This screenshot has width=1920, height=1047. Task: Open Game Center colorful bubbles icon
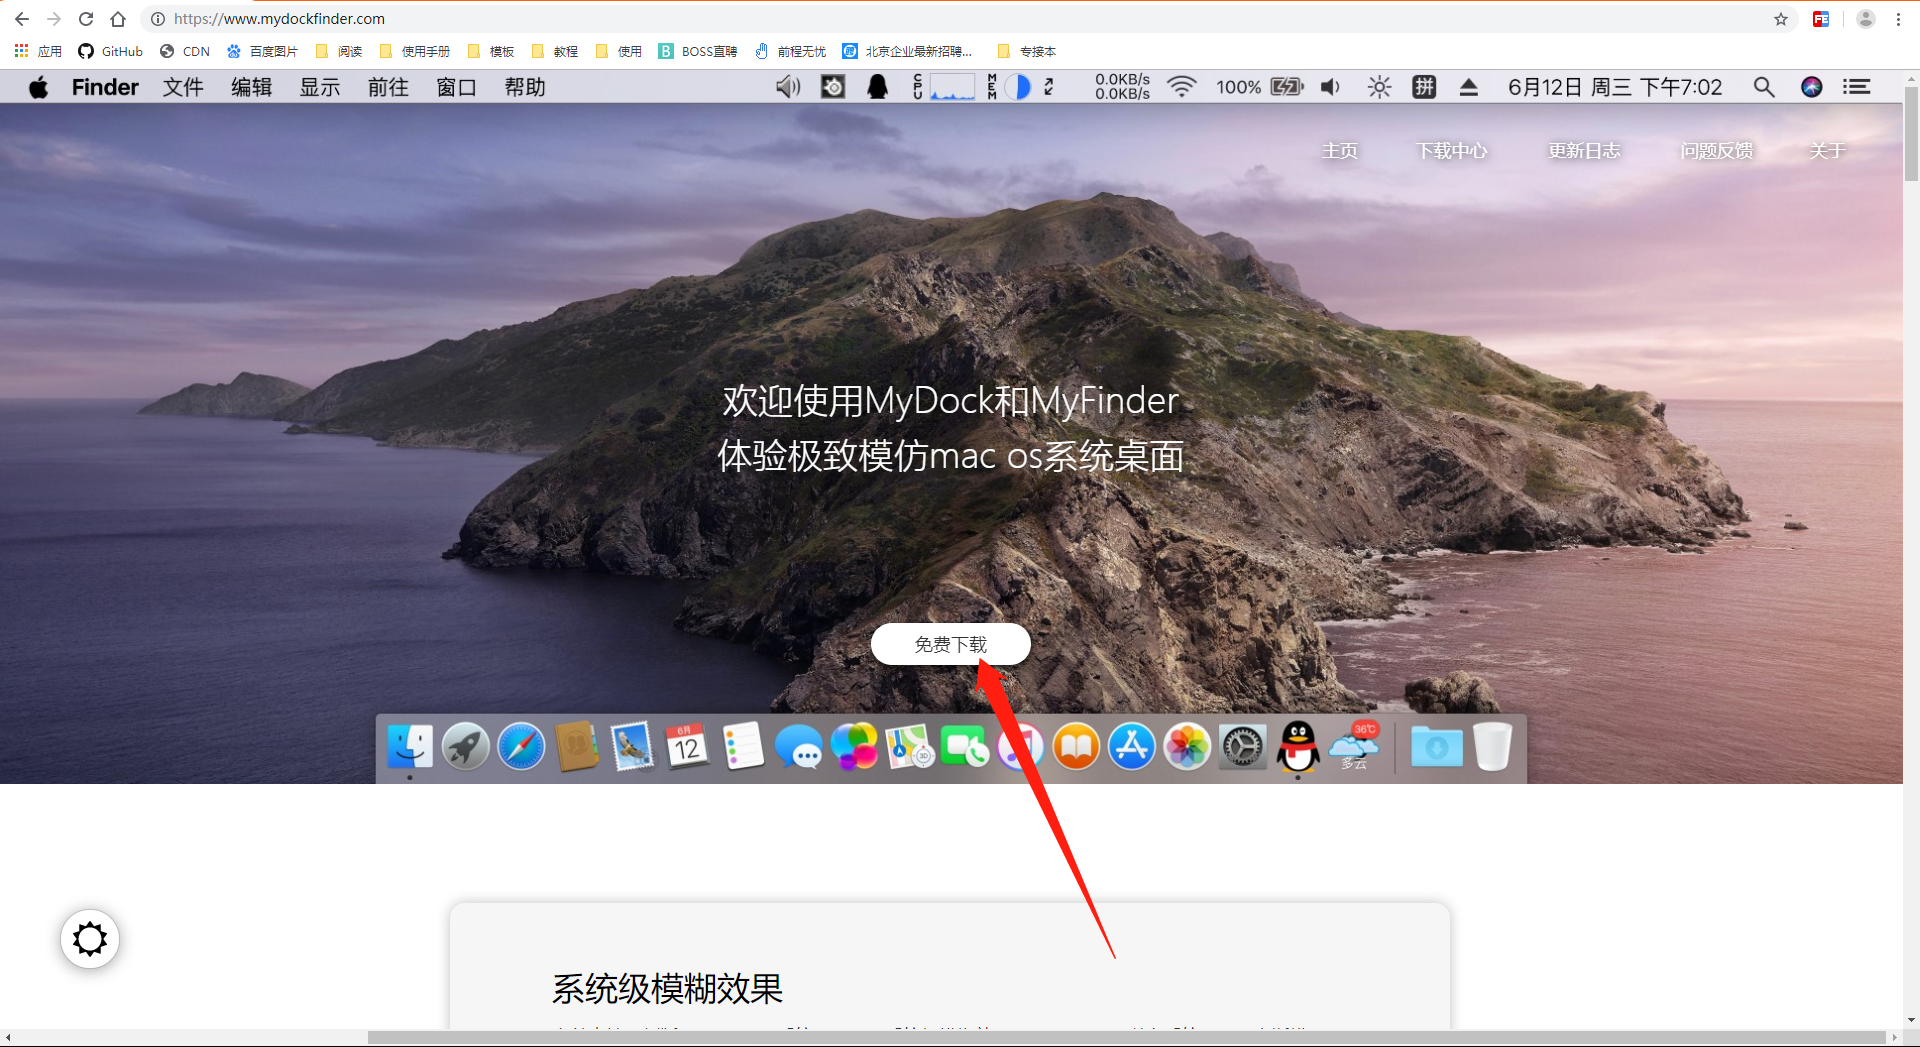pos(855,746)
